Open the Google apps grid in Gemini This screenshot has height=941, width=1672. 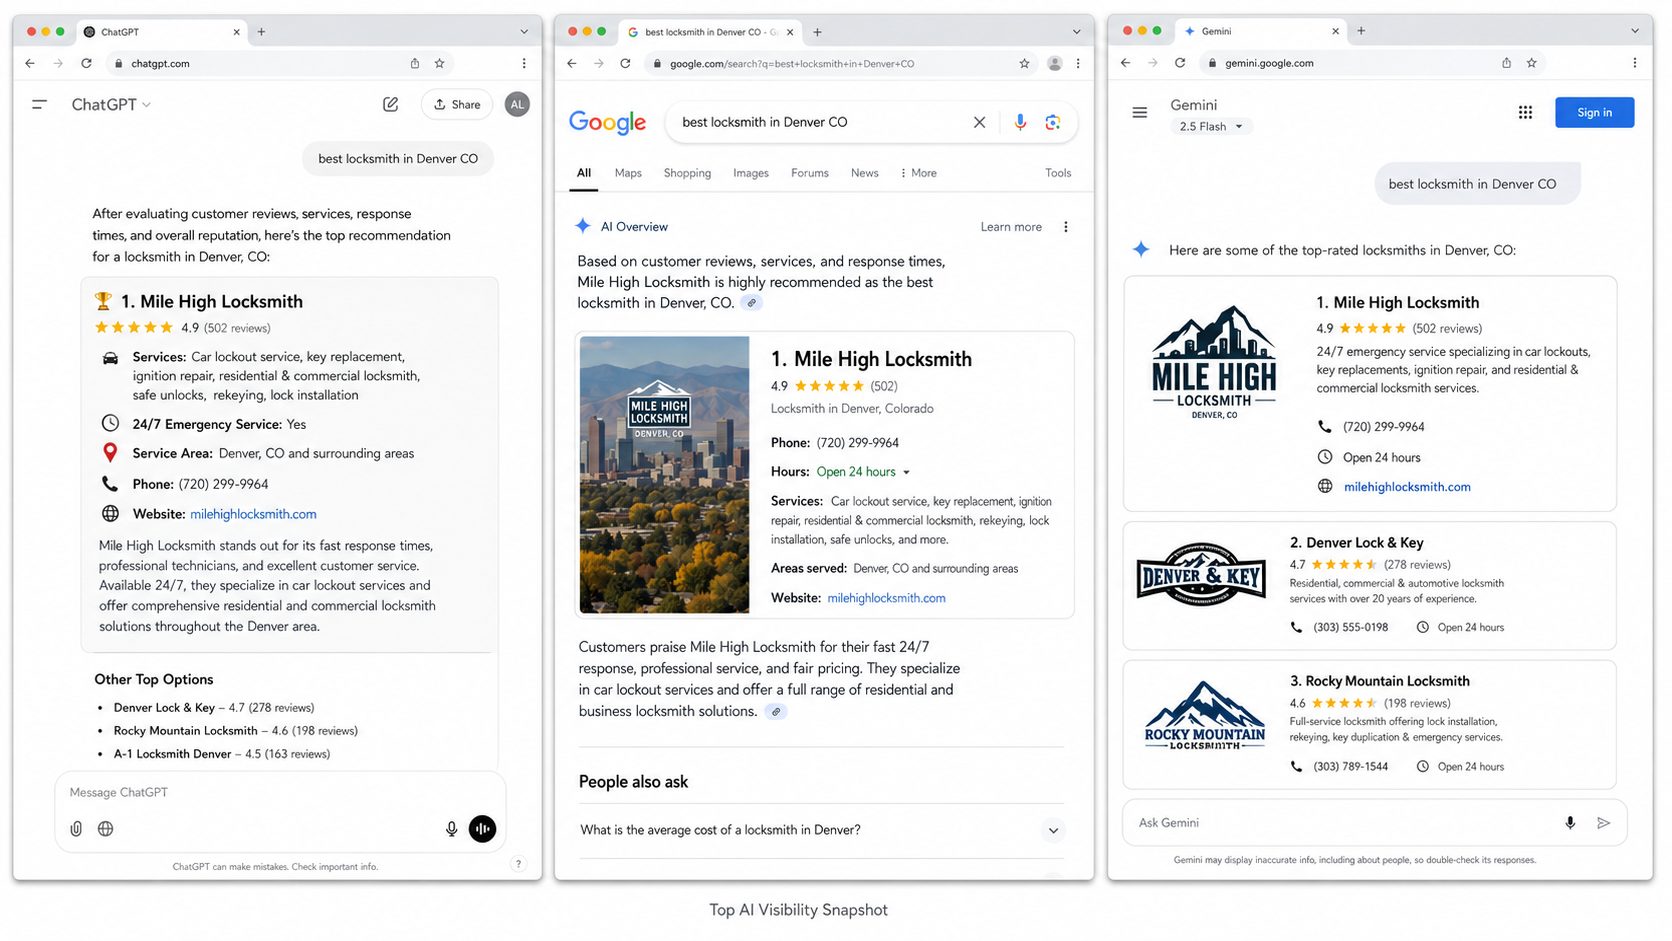point(1525,113)
